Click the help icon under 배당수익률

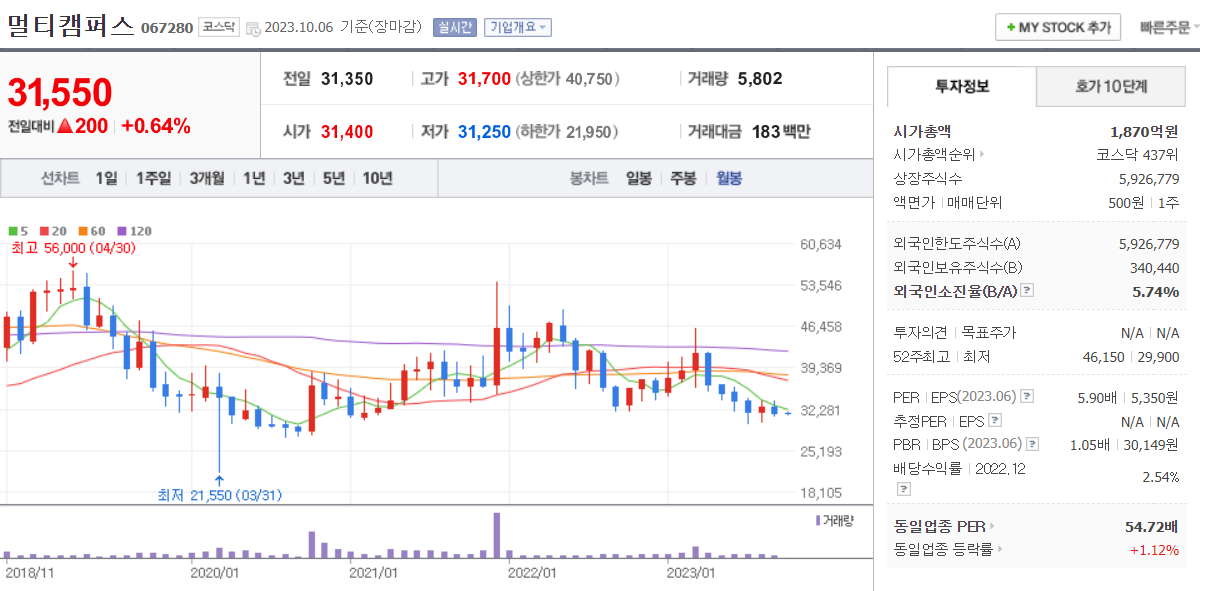coord(904,489)
